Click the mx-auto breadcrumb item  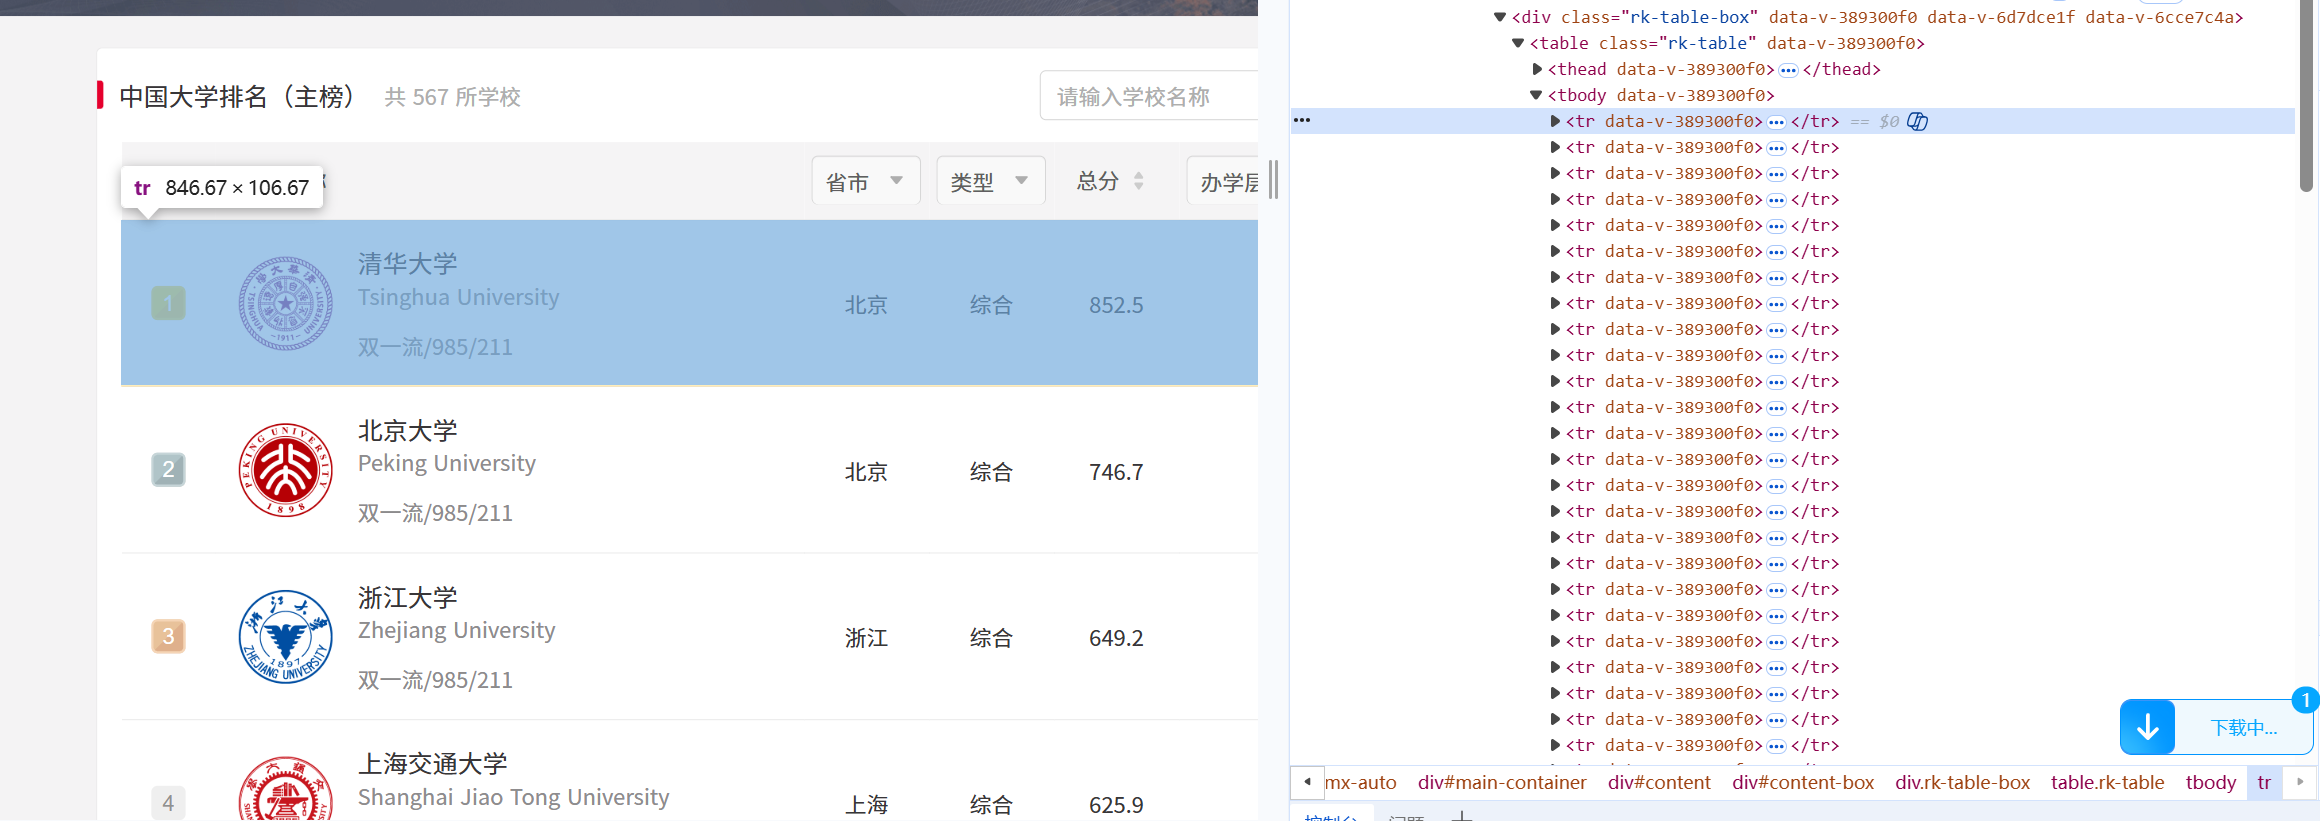click(1360, 782)
